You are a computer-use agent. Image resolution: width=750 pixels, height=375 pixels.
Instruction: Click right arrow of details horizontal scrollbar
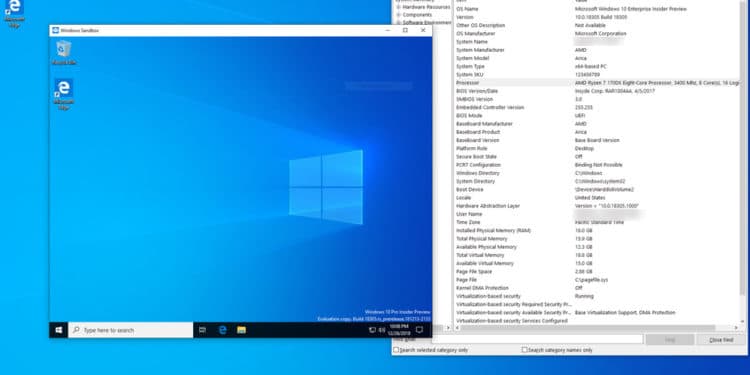[736, 328]
